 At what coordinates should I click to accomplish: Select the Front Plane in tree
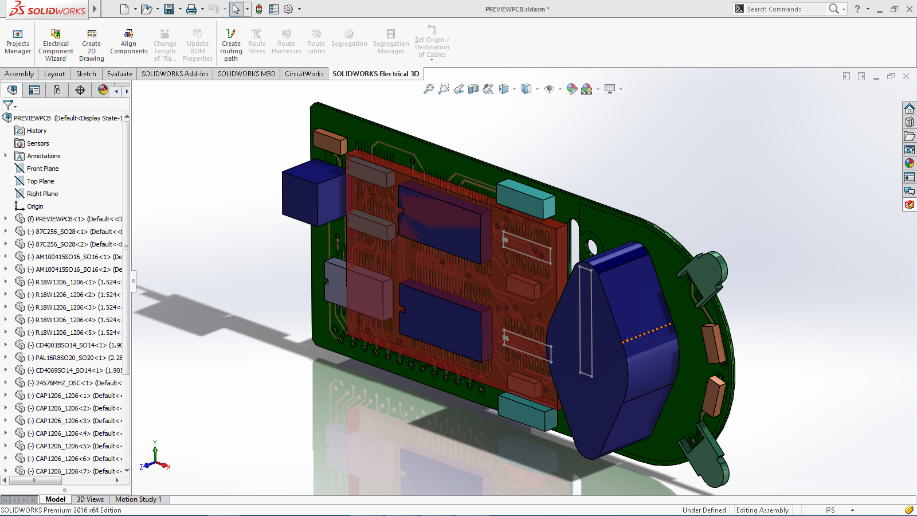tap(42, 168)
